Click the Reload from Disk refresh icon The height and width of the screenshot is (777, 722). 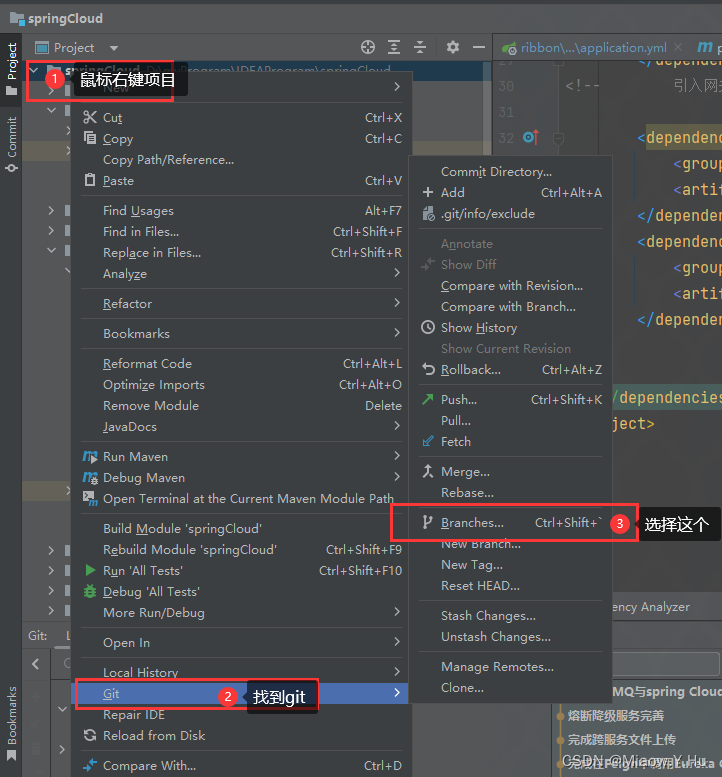(90, 735)
